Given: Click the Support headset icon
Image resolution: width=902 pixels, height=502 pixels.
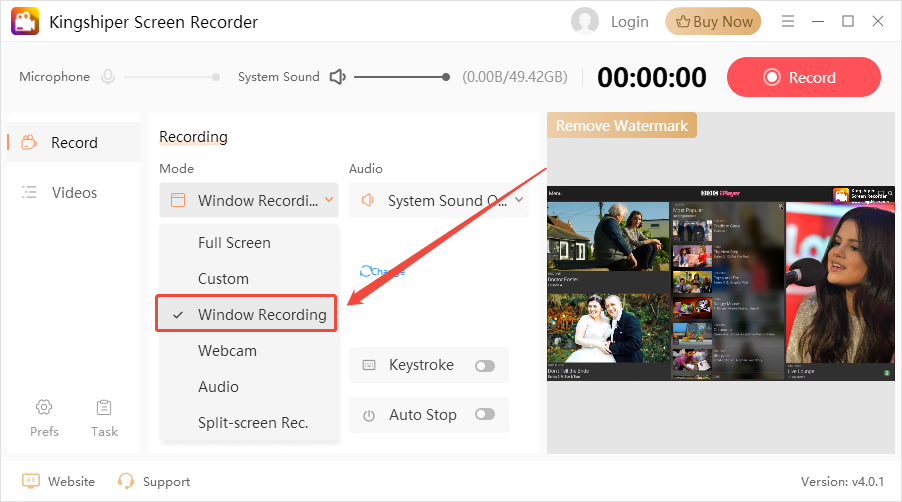Looking at the screenshot, I should tap(125, 481).
